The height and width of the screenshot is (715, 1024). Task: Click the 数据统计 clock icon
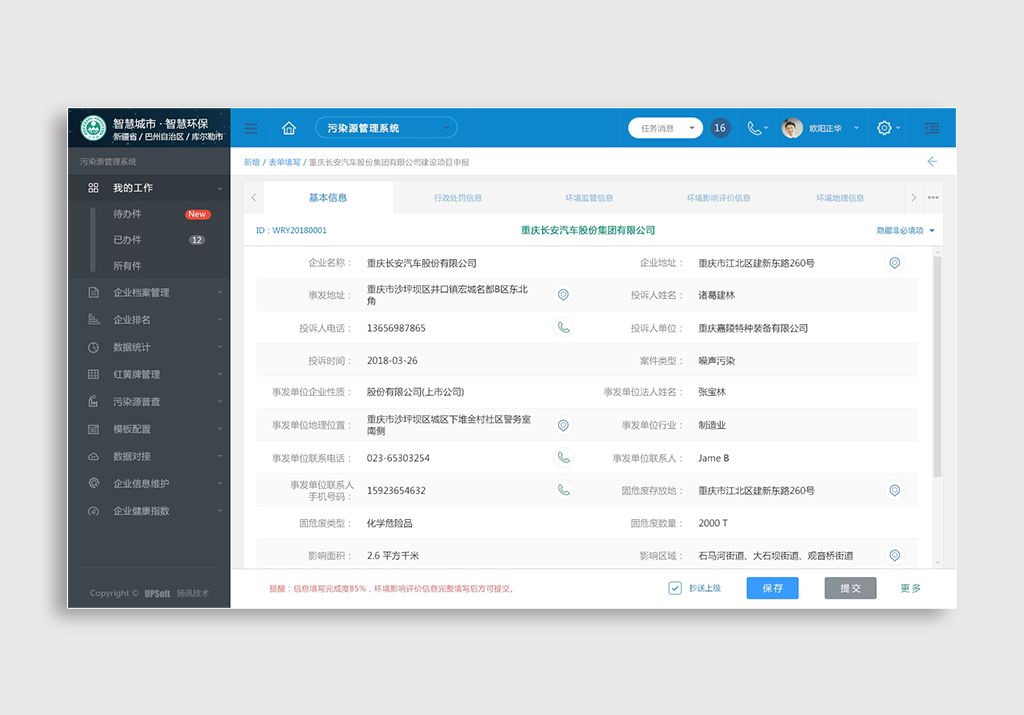point(93,347)
